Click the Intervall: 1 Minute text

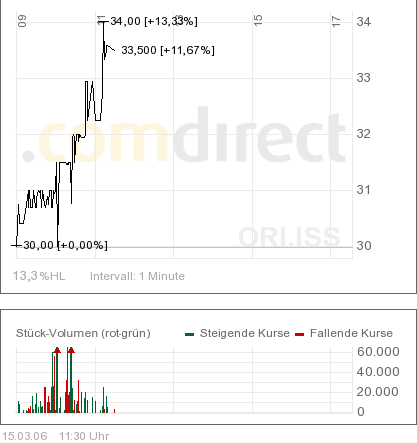pyautogui.click(x=137, y=276)
